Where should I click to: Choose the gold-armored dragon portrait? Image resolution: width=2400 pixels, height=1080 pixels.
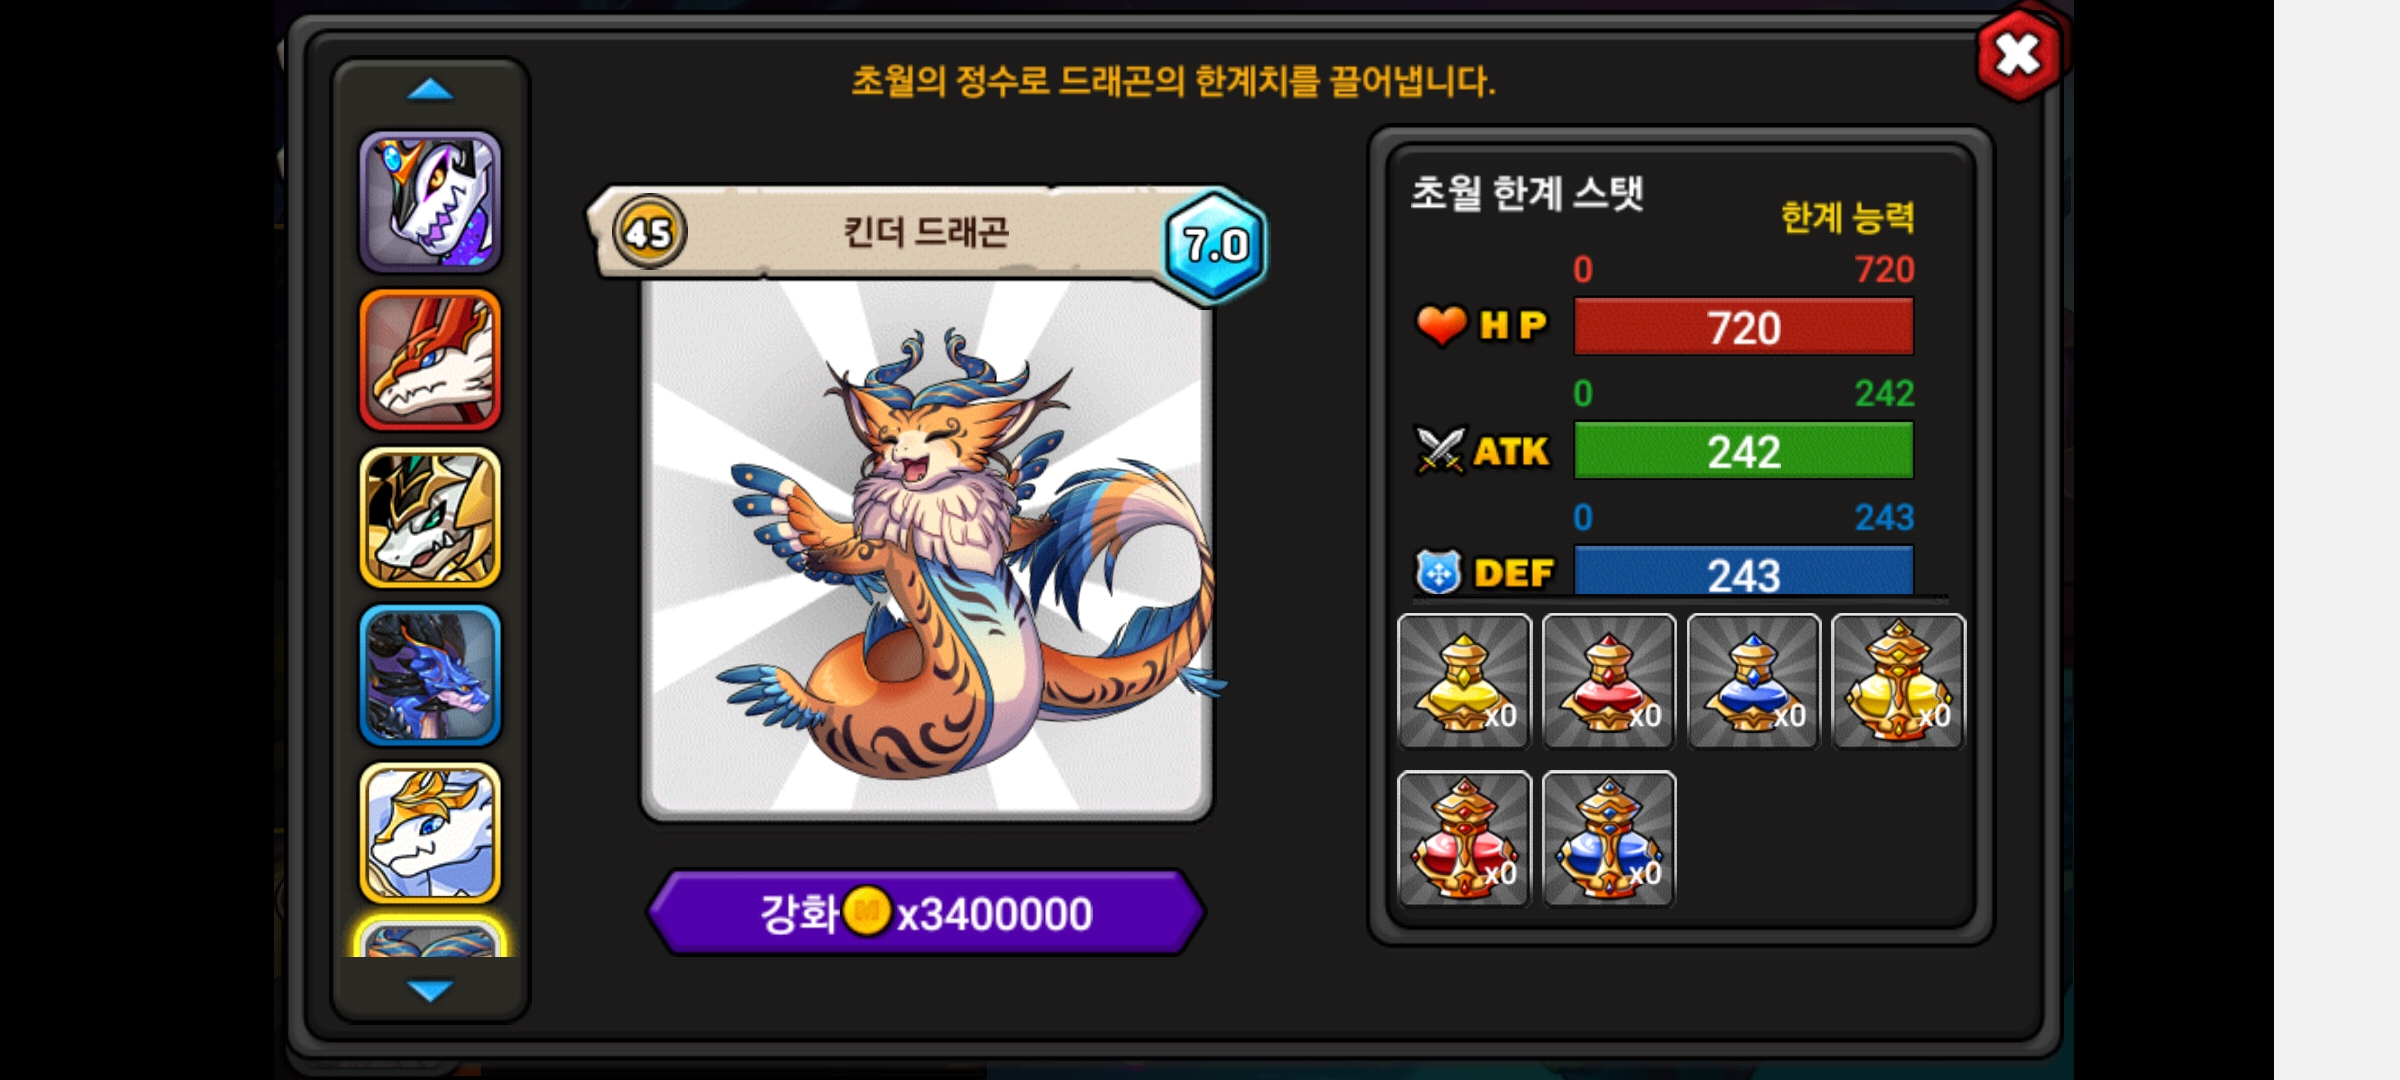(430, 517)
